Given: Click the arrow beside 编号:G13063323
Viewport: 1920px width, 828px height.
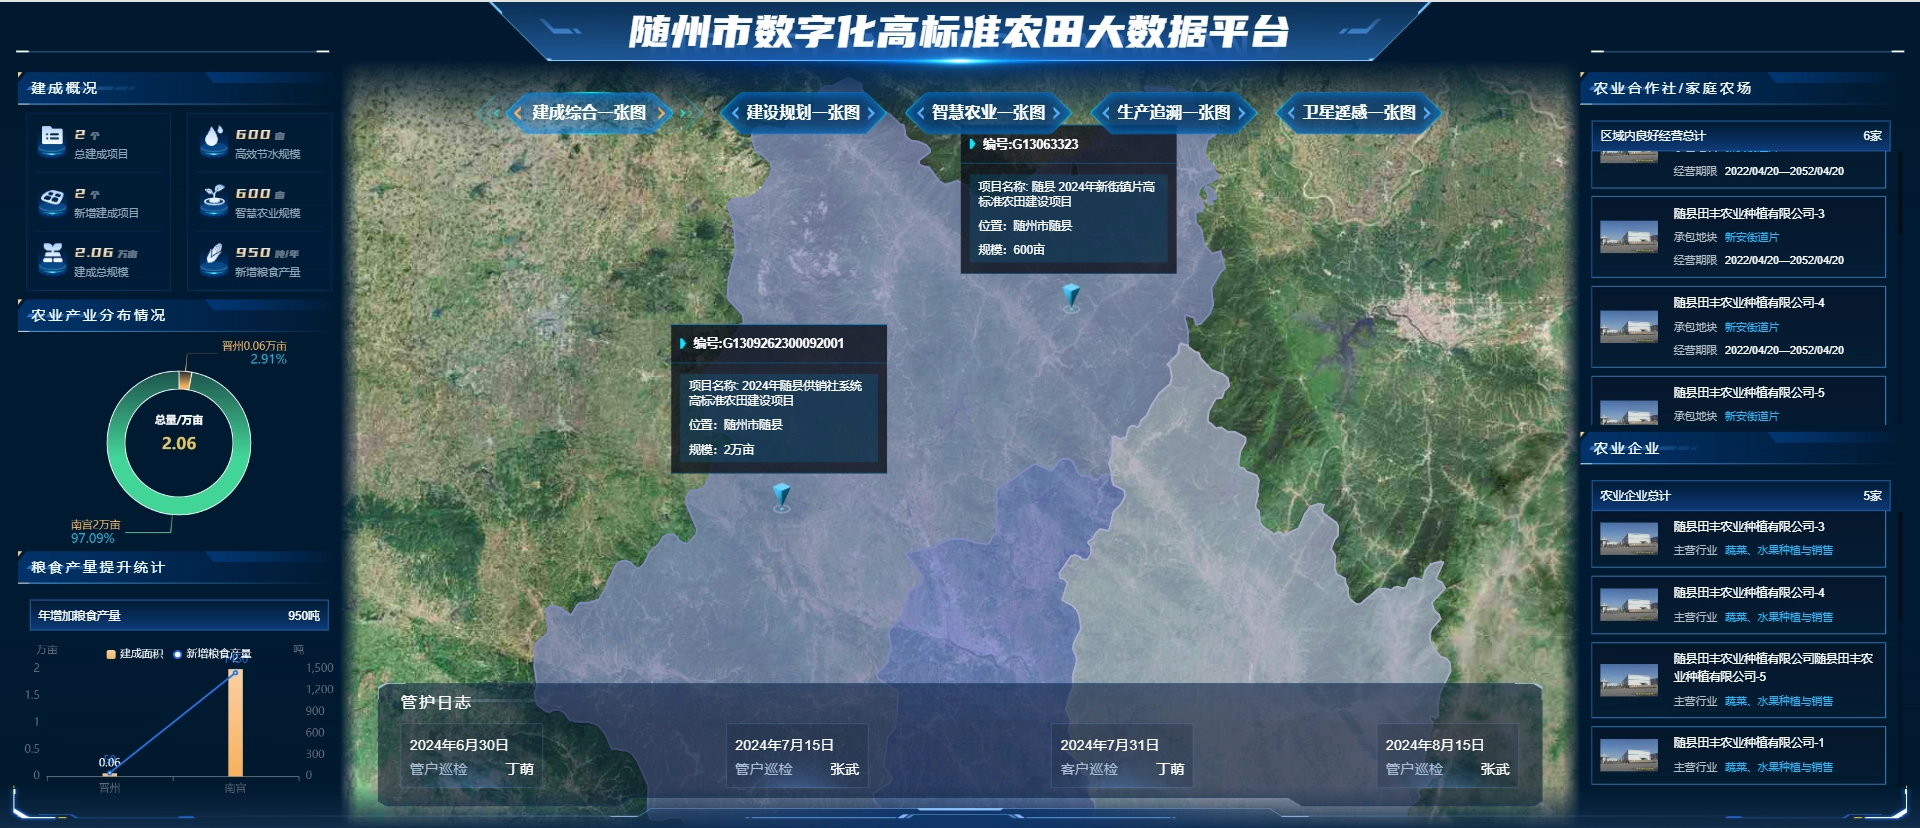Looking at the screenshot, I should [972, 144].
